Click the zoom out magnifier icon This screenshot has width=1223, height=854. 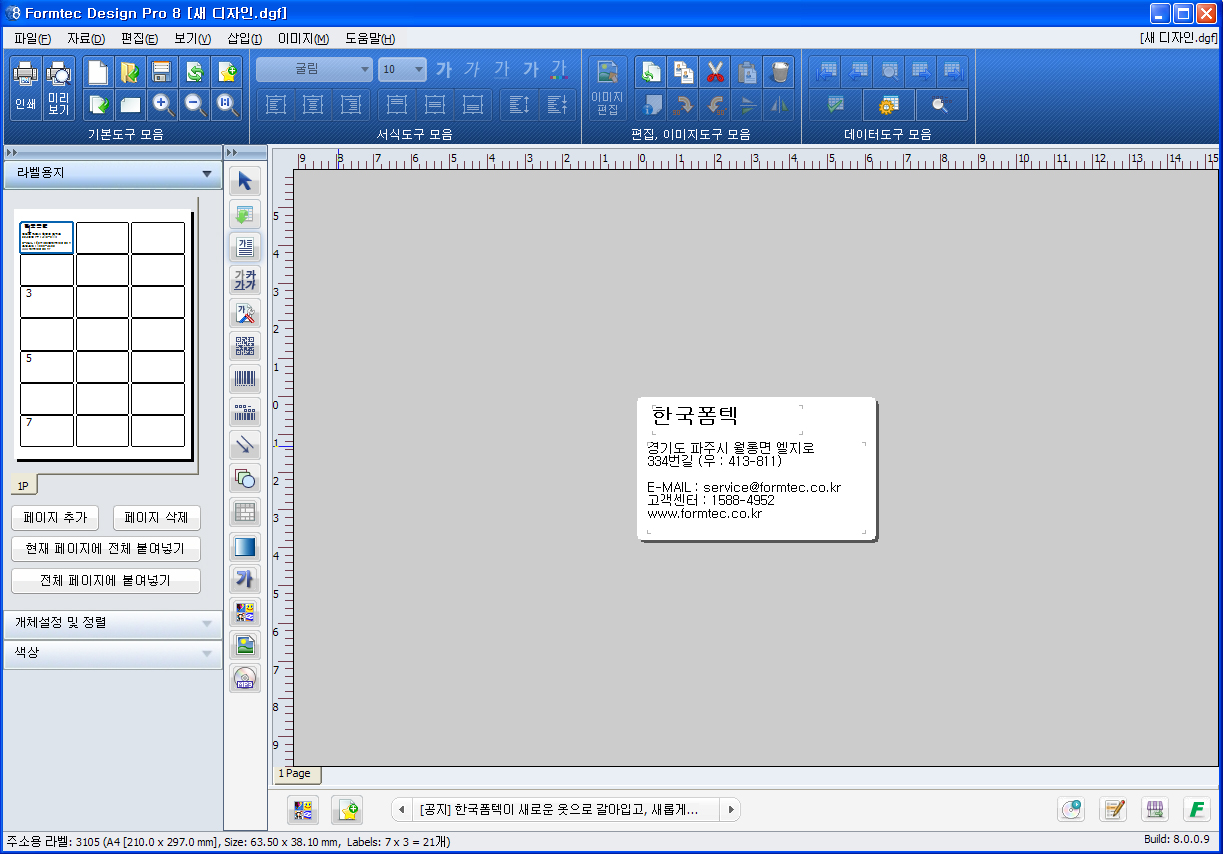pos(194,104)
